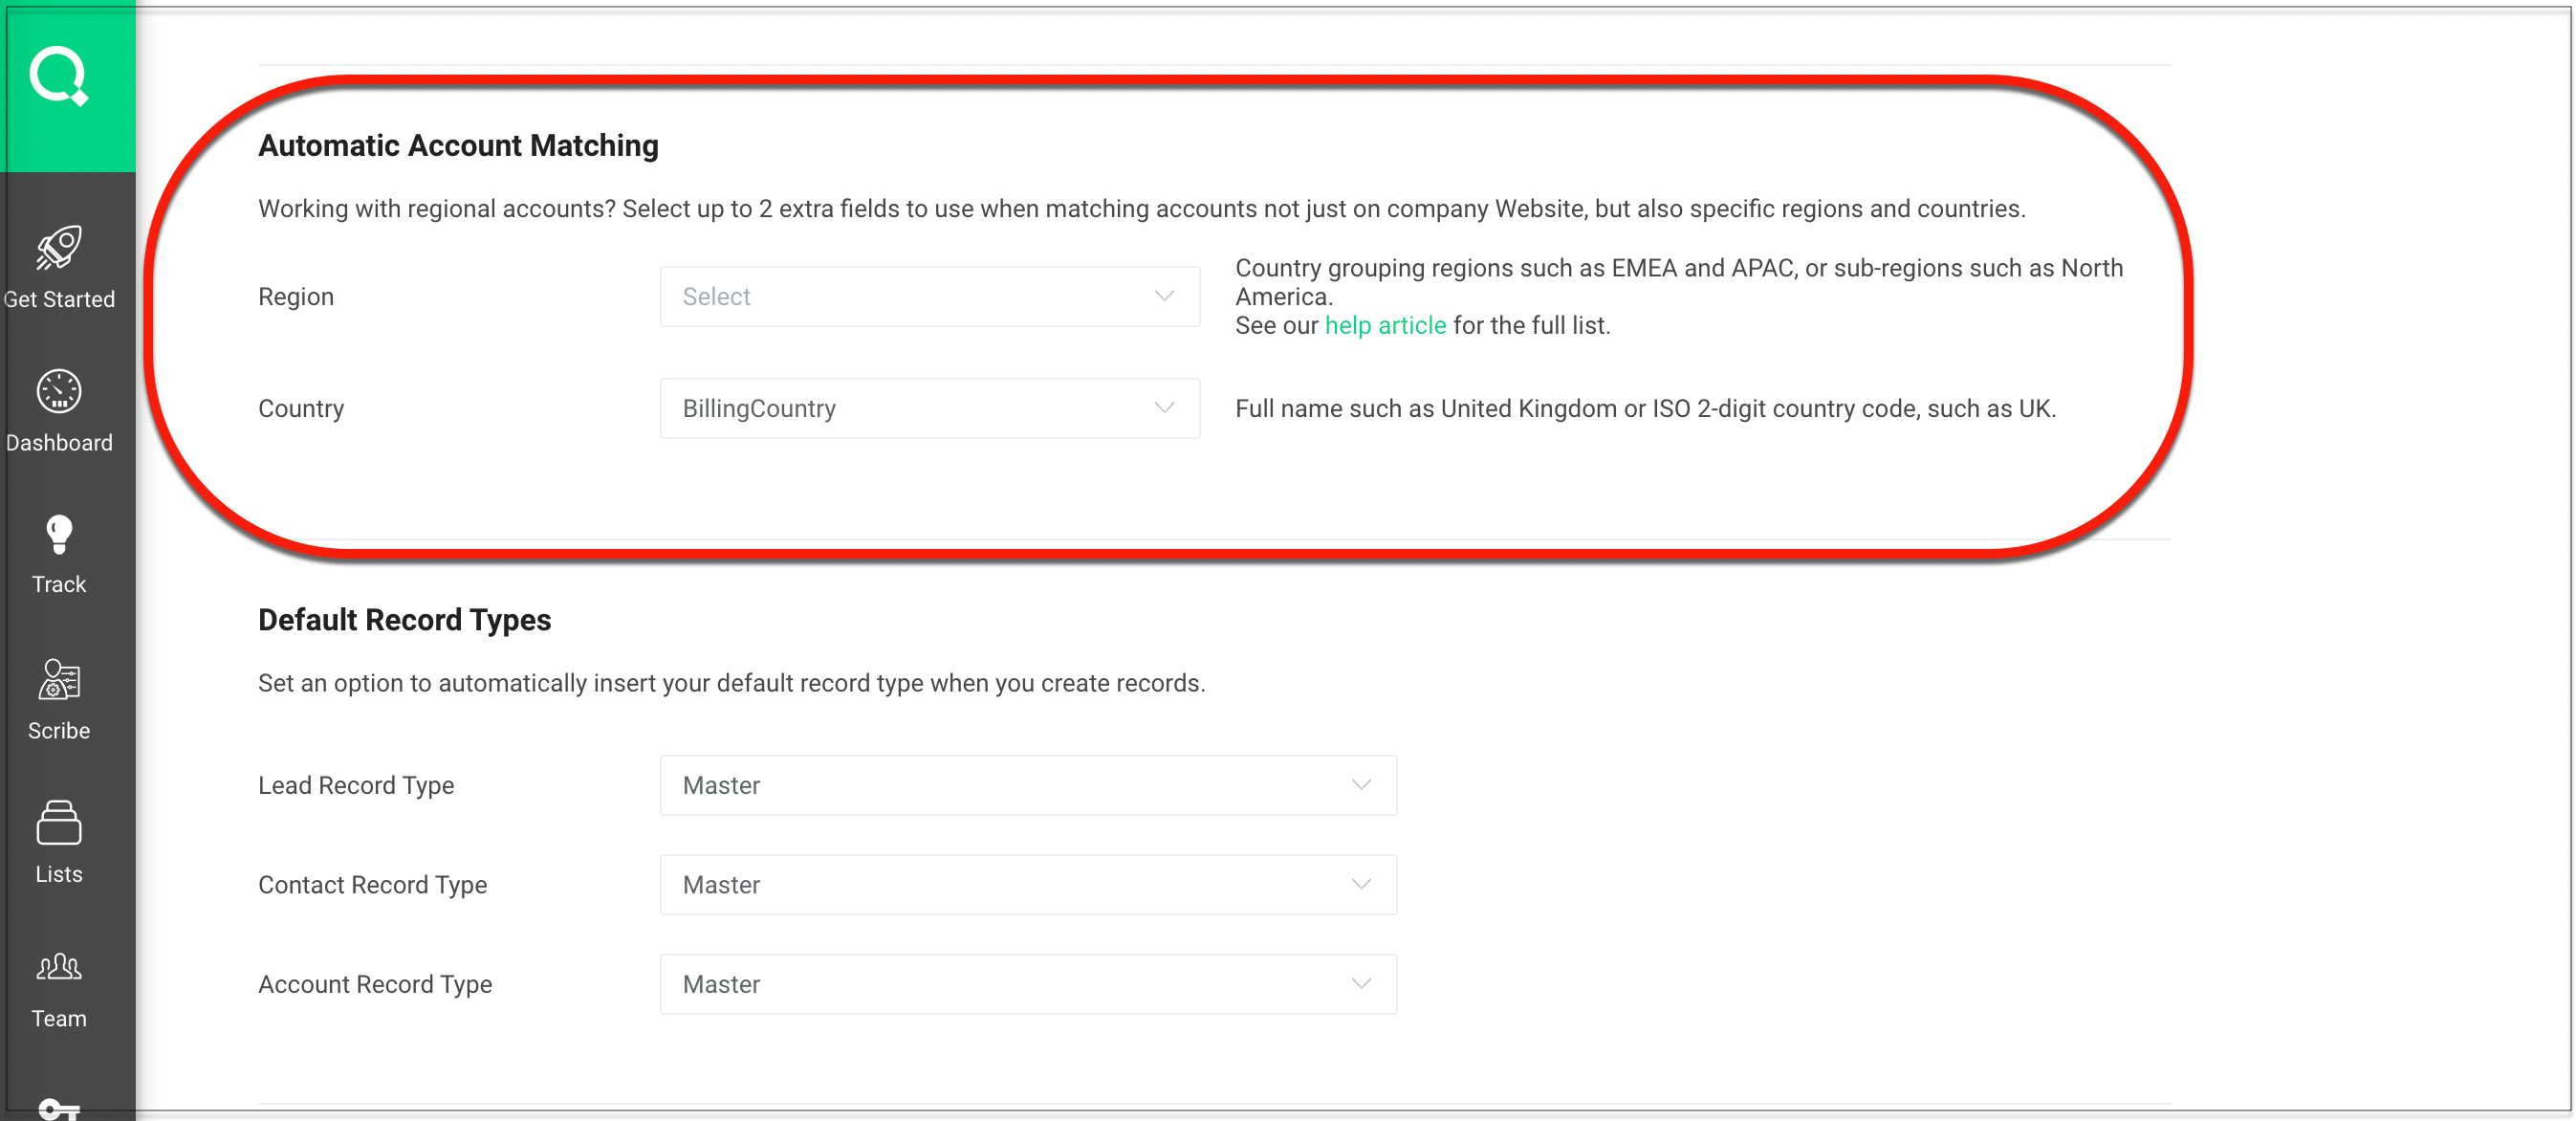Click the Region dropdown chevron arrow
The width and height of the screenshot is (2576, 1121).
click(x=1164, y=297)
